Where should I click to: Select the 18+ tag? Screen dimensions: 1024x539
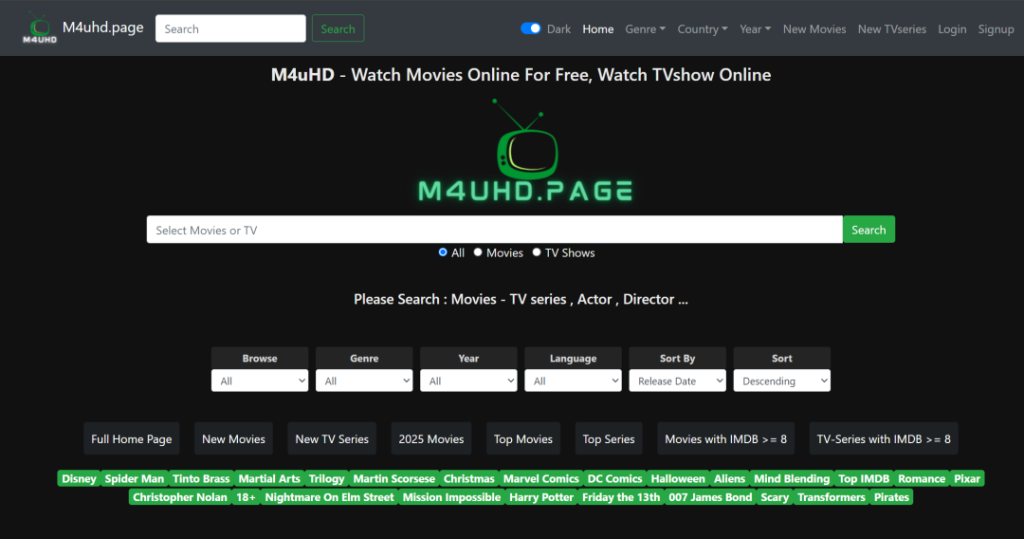tap(246, 497)
